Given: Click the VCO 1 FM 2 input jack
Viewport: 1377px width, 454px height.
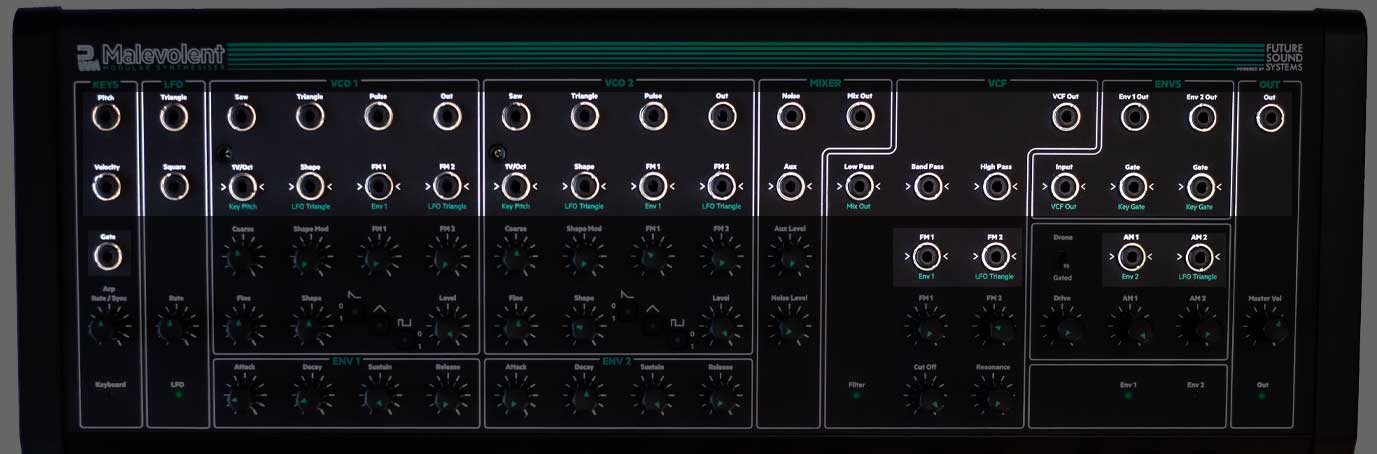Looking at the screenshot, I should [447, 187].
